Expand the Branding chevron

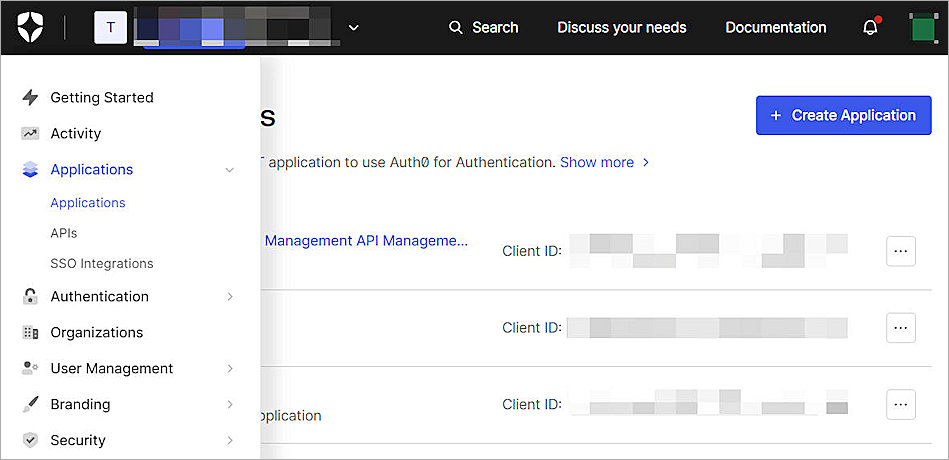tap(230, 404)
